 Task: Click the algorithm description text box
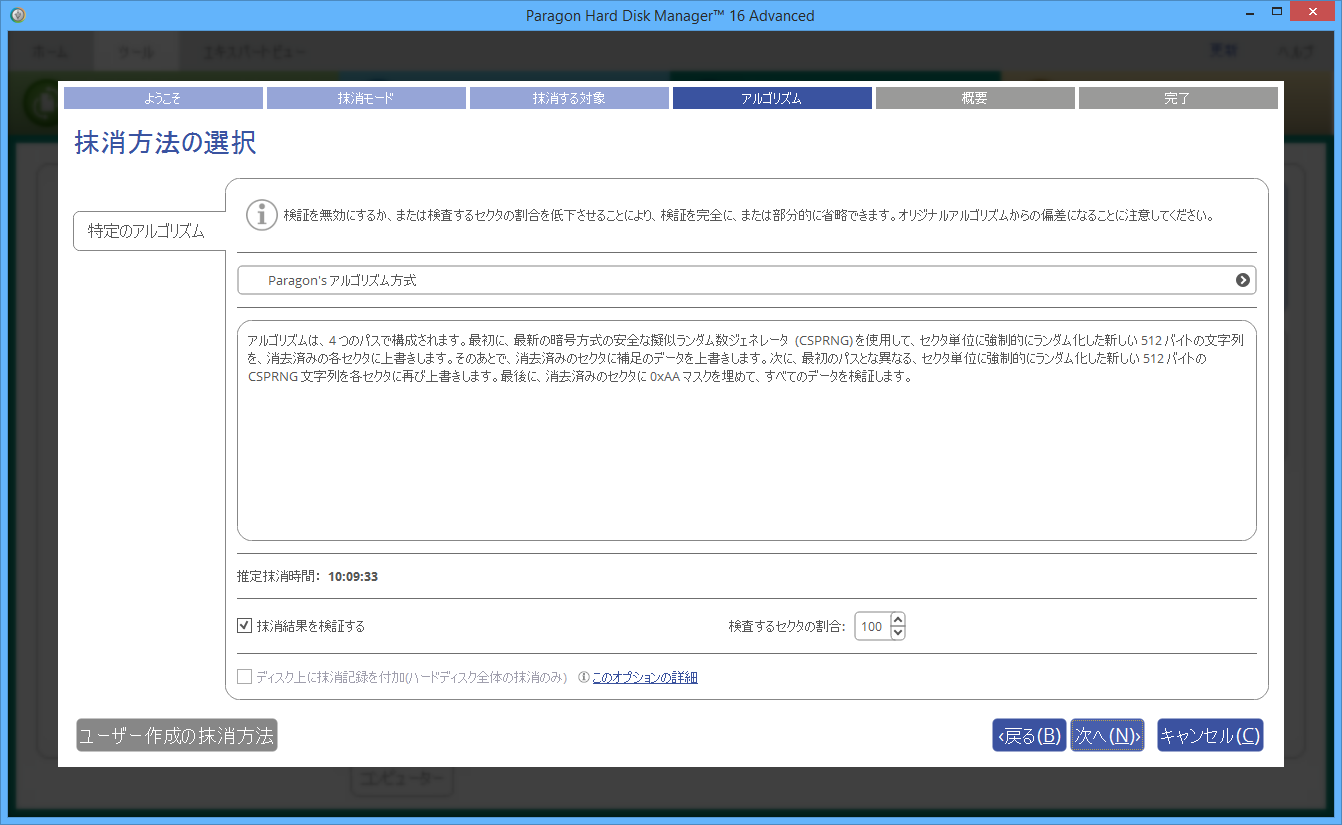click(x=746, y=430)
